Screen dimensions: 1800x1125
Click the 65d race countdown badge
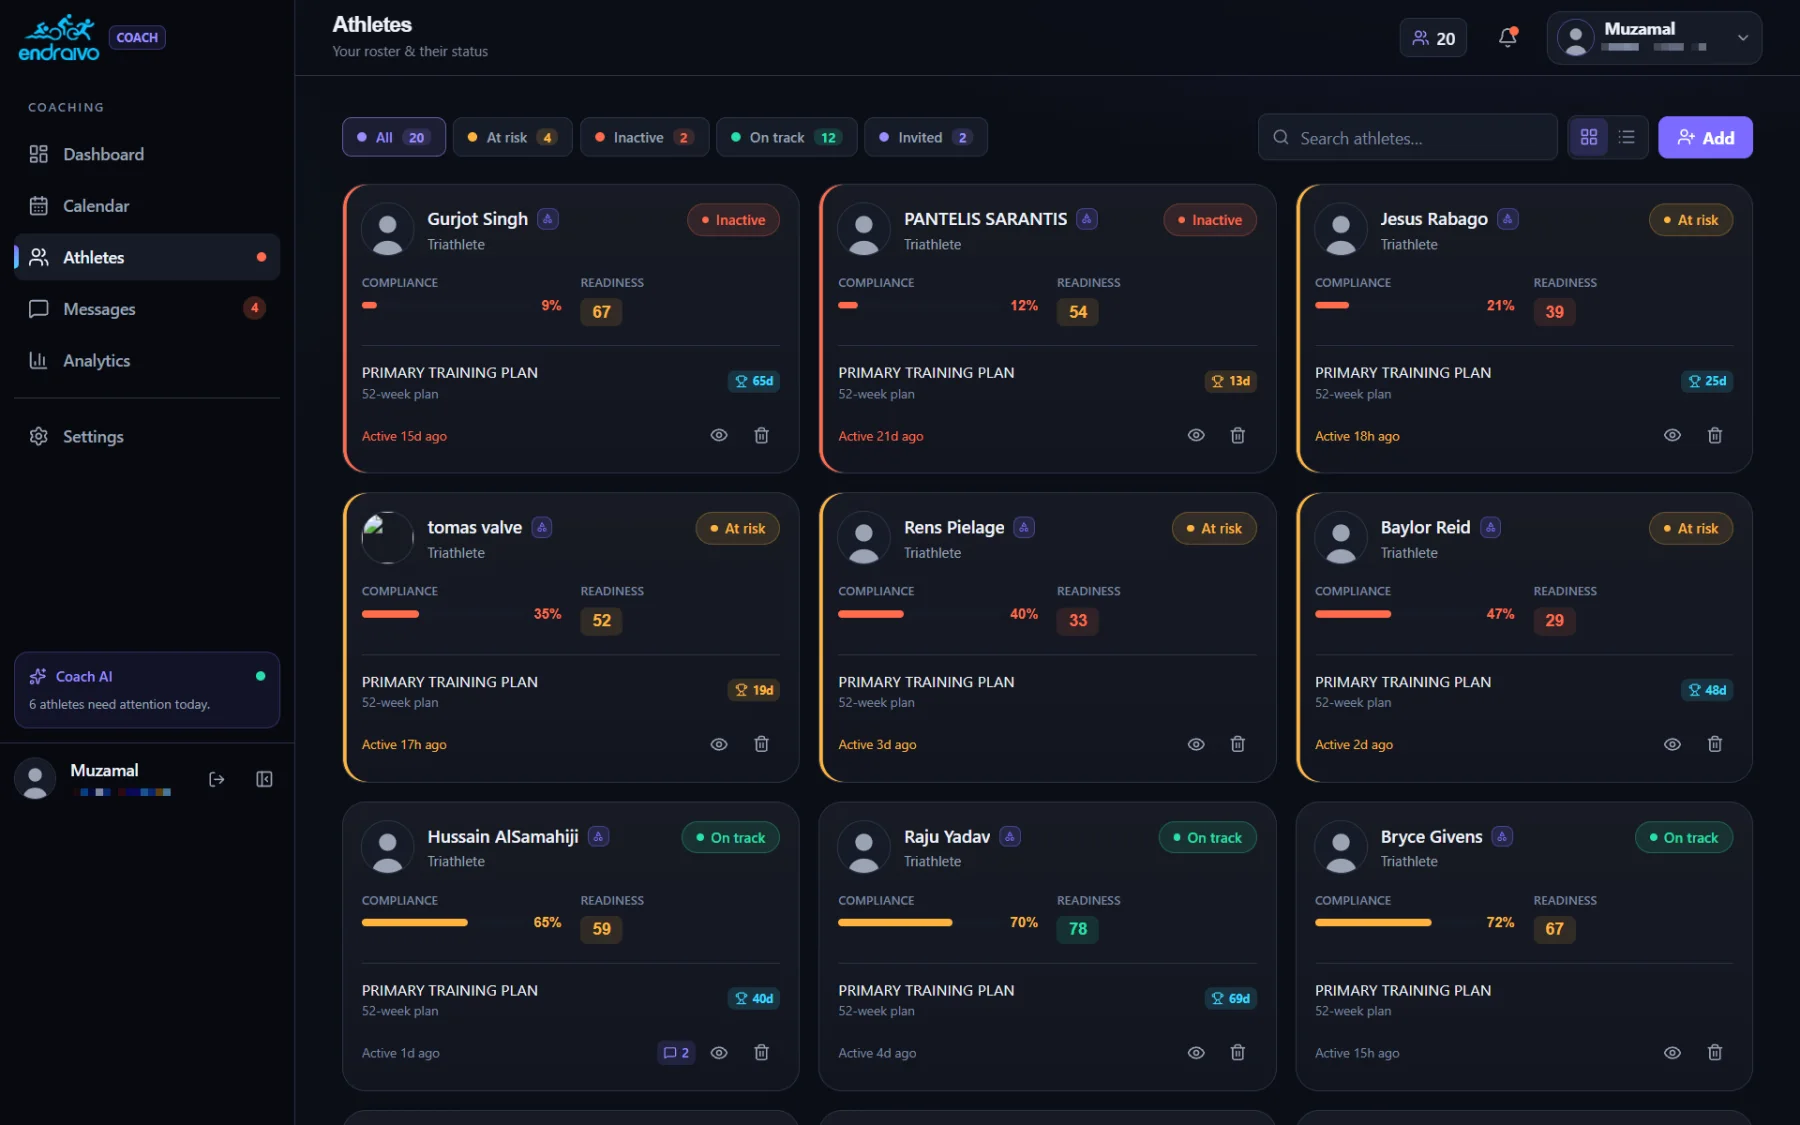coord(754,381)
